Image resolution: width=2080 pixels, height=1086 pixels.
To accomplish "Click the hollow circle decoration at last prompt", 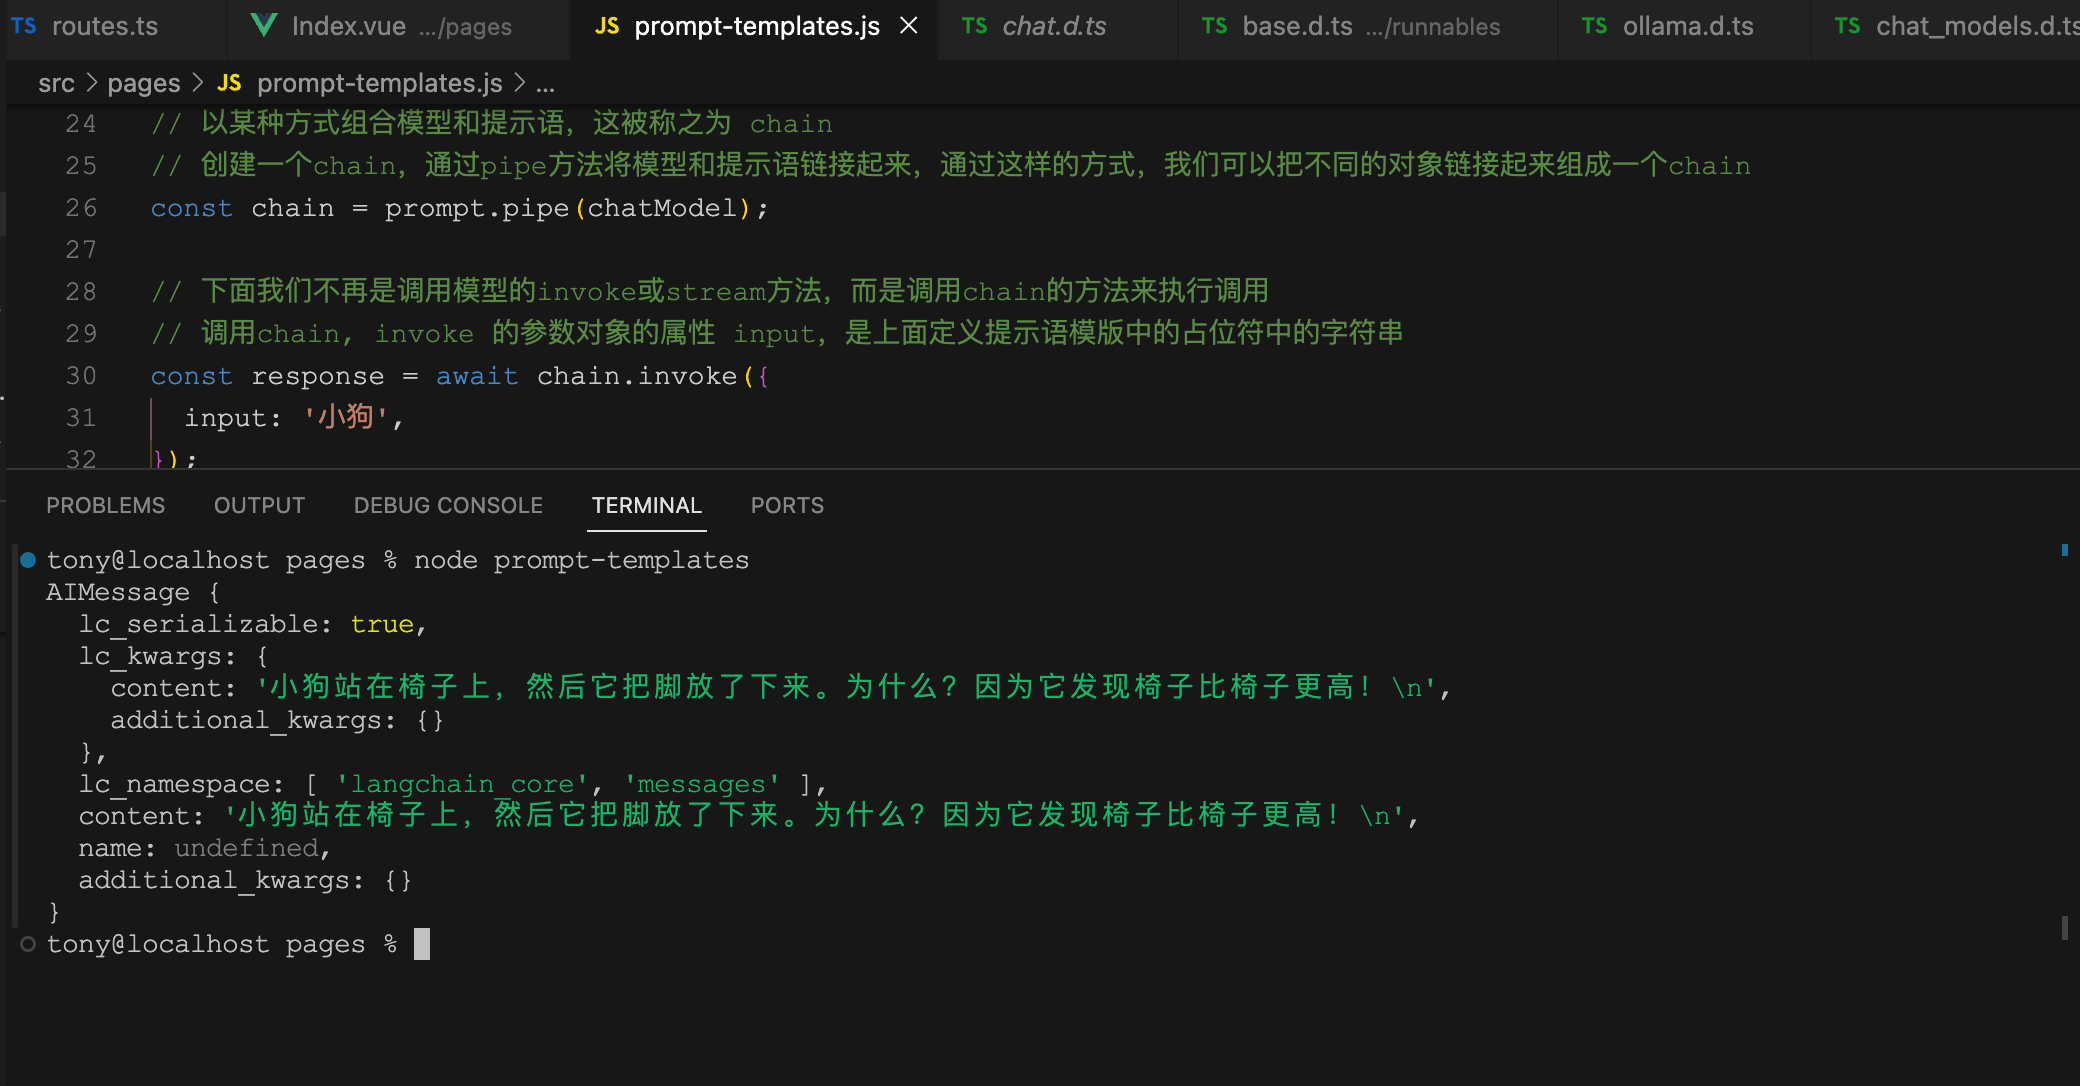I will click(x=27, y=943).
